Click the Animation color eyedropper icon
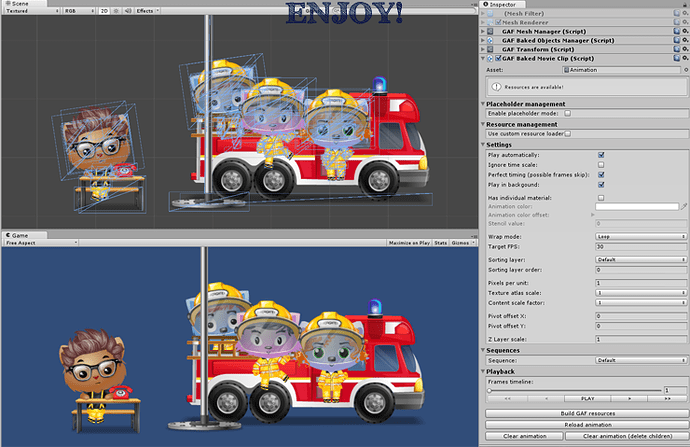Image resolution: width=690 pixels, height=447 pixels. [684, 206]
